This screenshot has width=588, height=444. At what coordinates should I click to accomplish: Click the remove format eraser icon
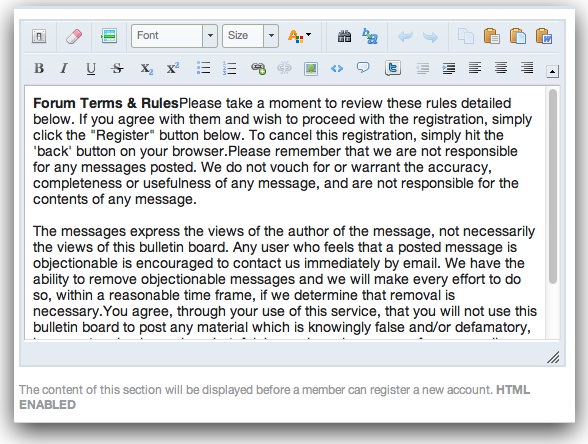coord(74,36)
